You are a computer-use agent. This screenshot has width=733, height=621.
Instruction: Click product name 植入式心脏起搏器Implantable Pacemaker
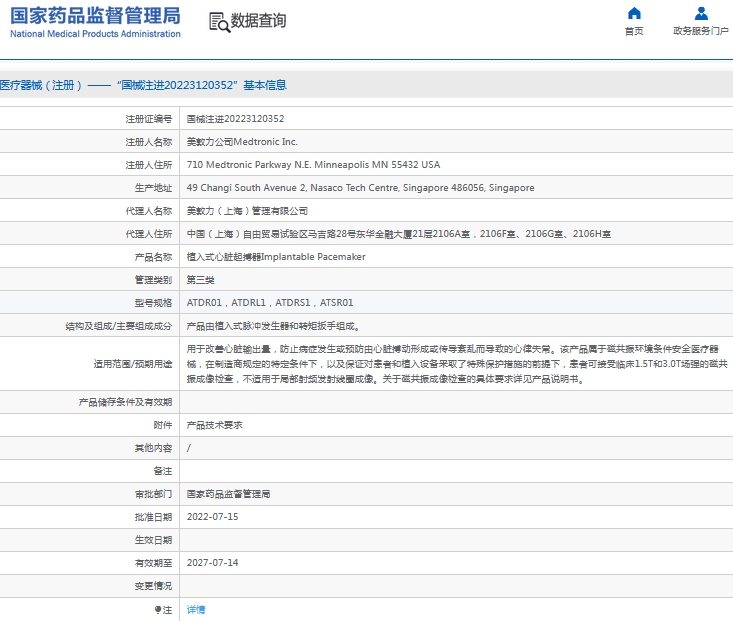(276, 257)
